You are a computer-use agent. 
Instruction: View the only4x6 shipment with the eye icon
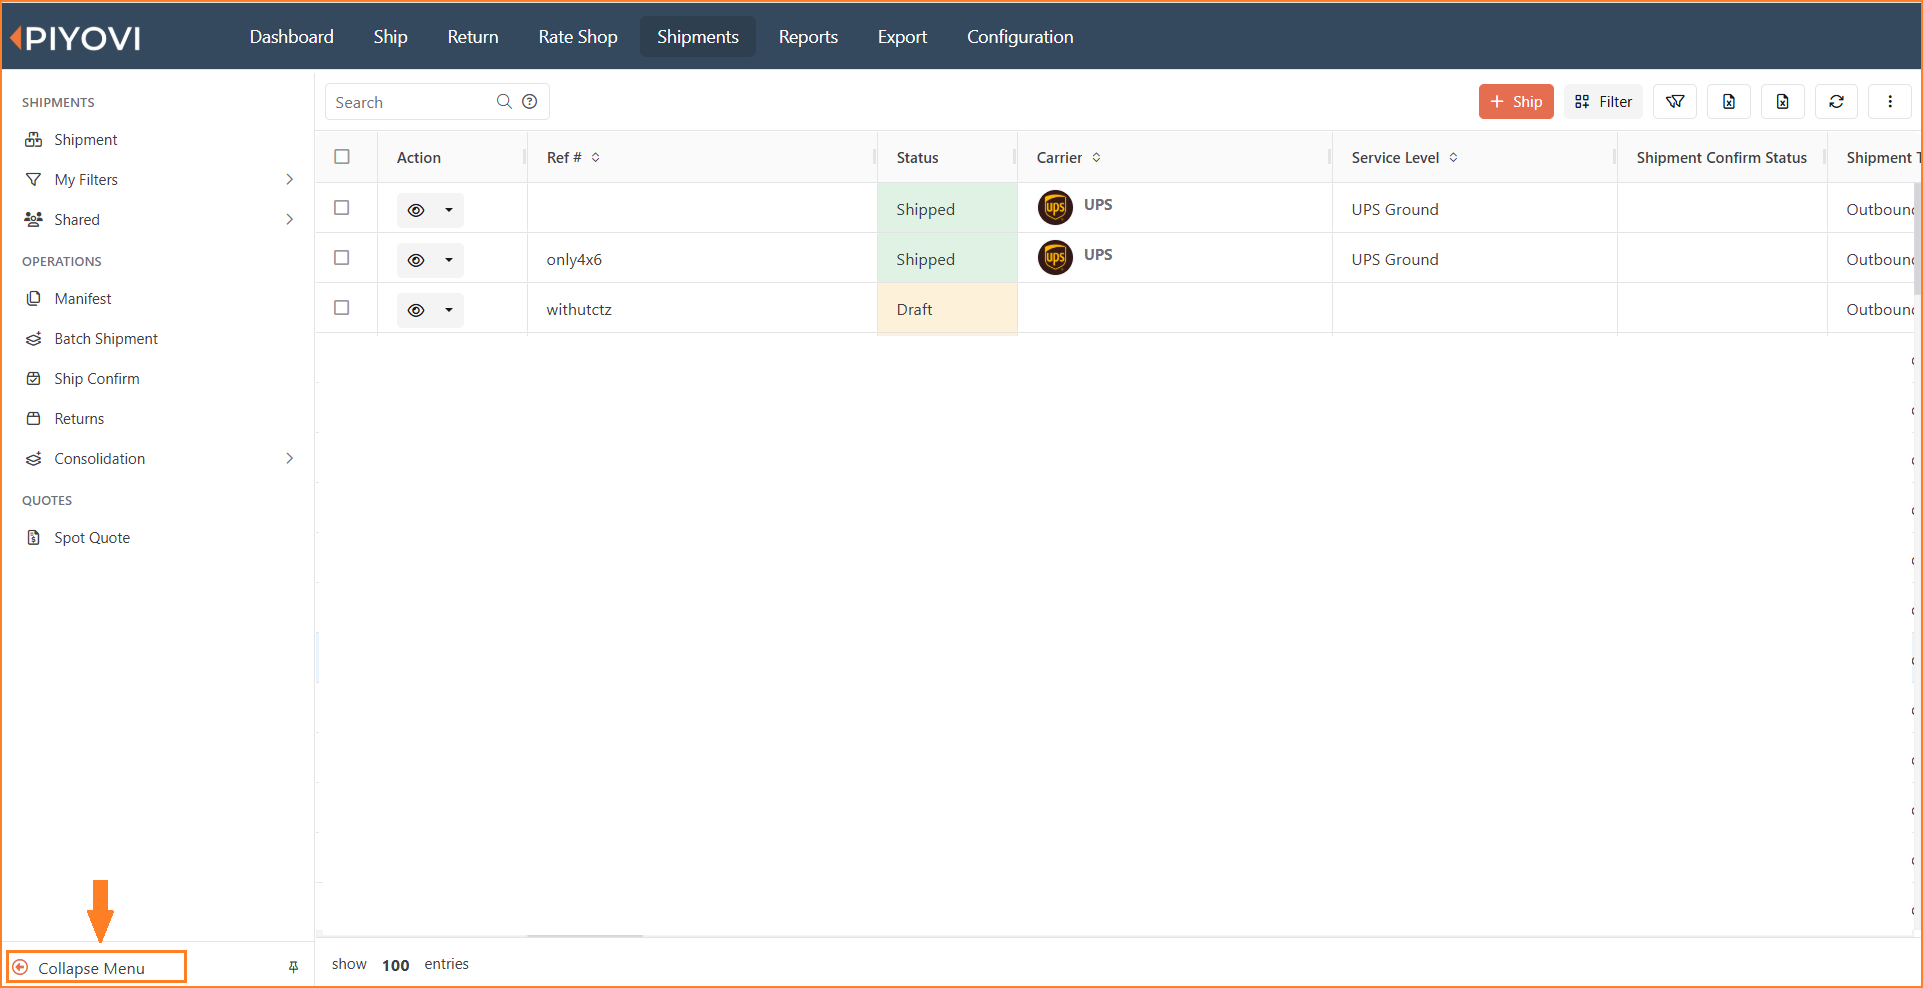point(416,260)
